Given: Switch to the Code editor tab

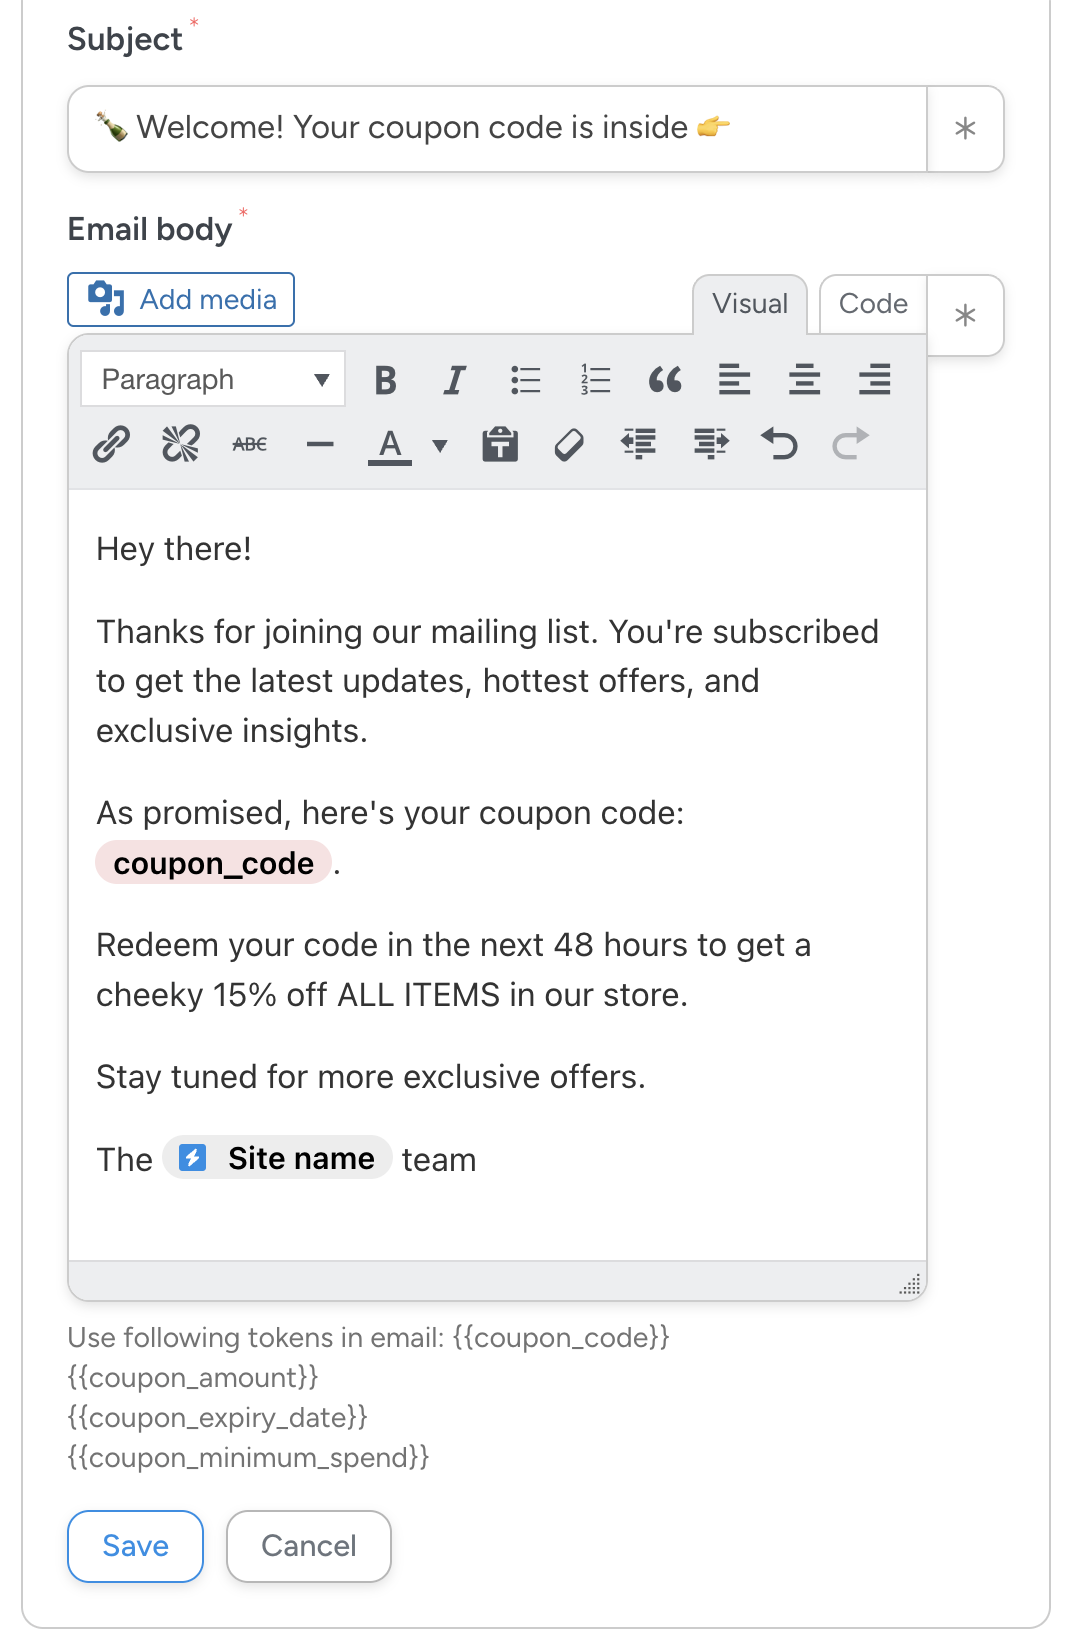Looking at the screenshot, I should click(873, 304).
